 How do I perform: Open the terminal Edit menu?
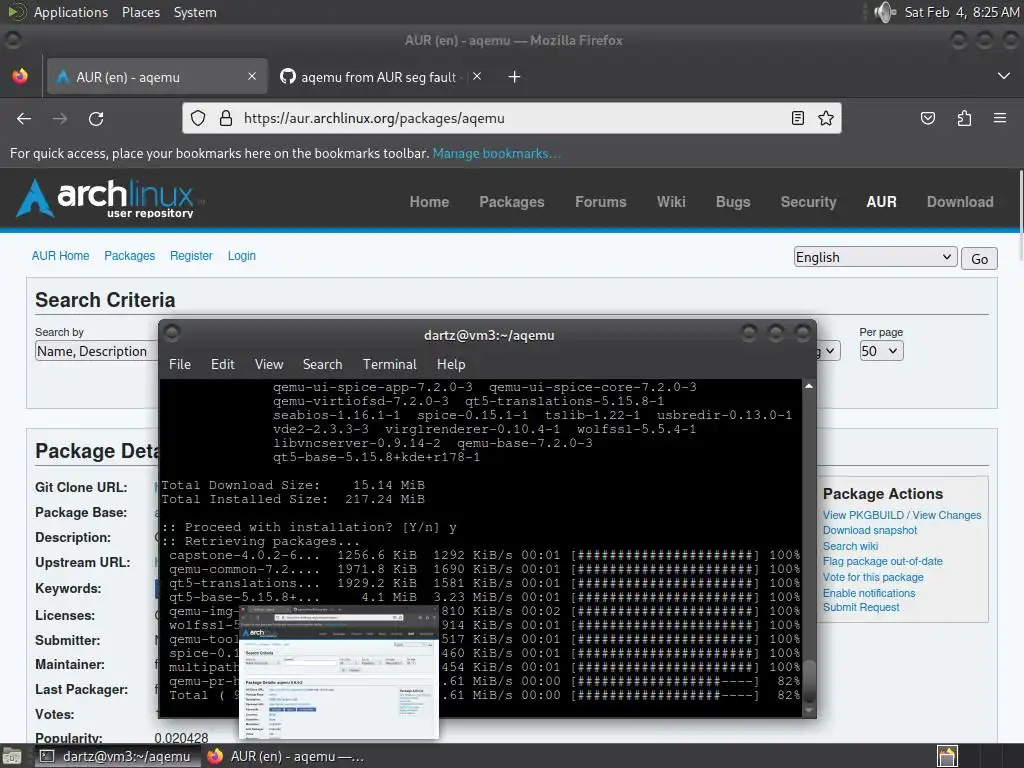[222, 364]
